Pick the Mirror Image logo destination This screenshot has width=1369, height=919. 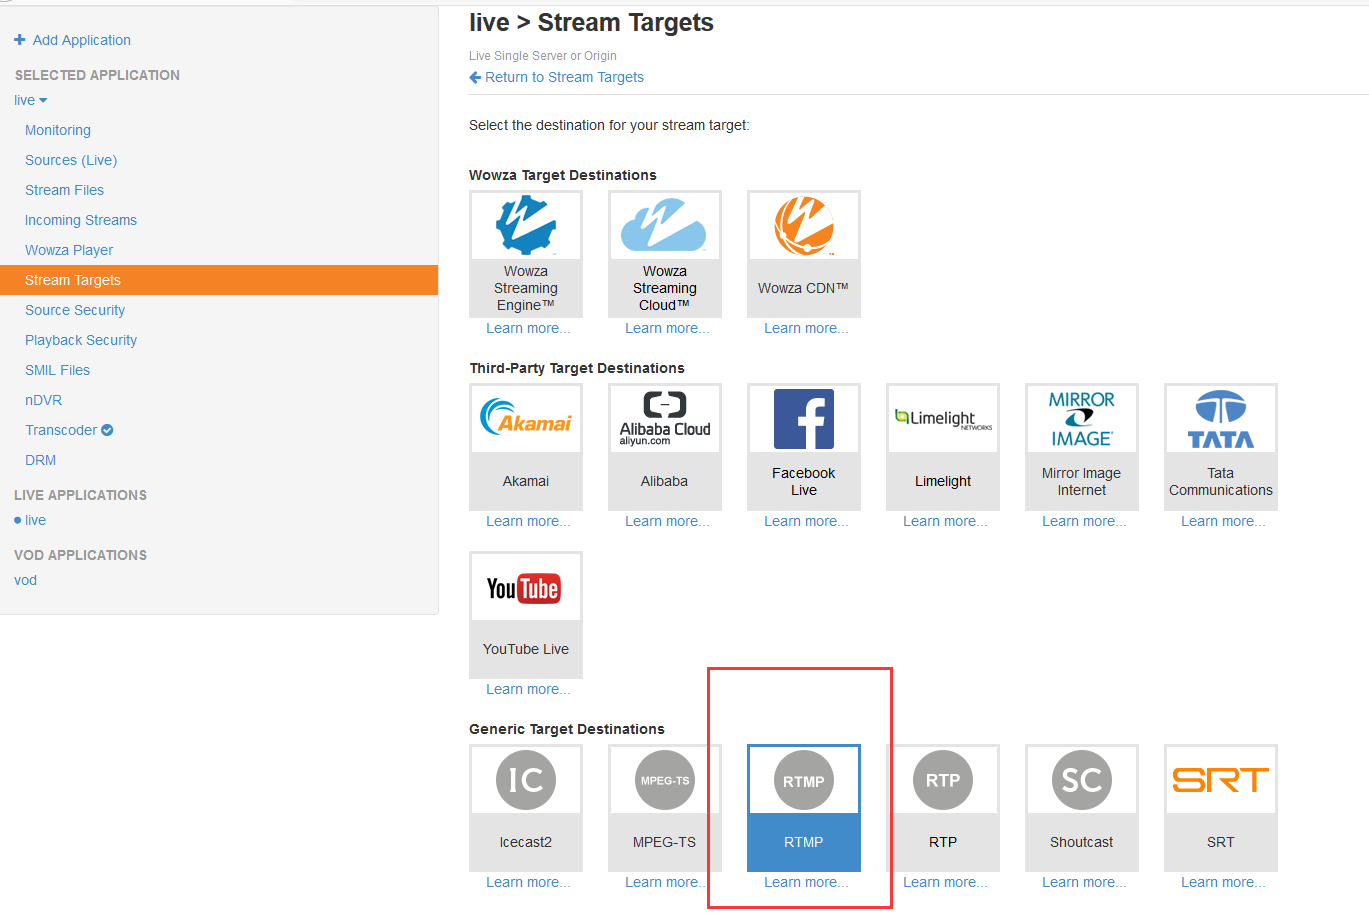click(x=1082, y=419)
